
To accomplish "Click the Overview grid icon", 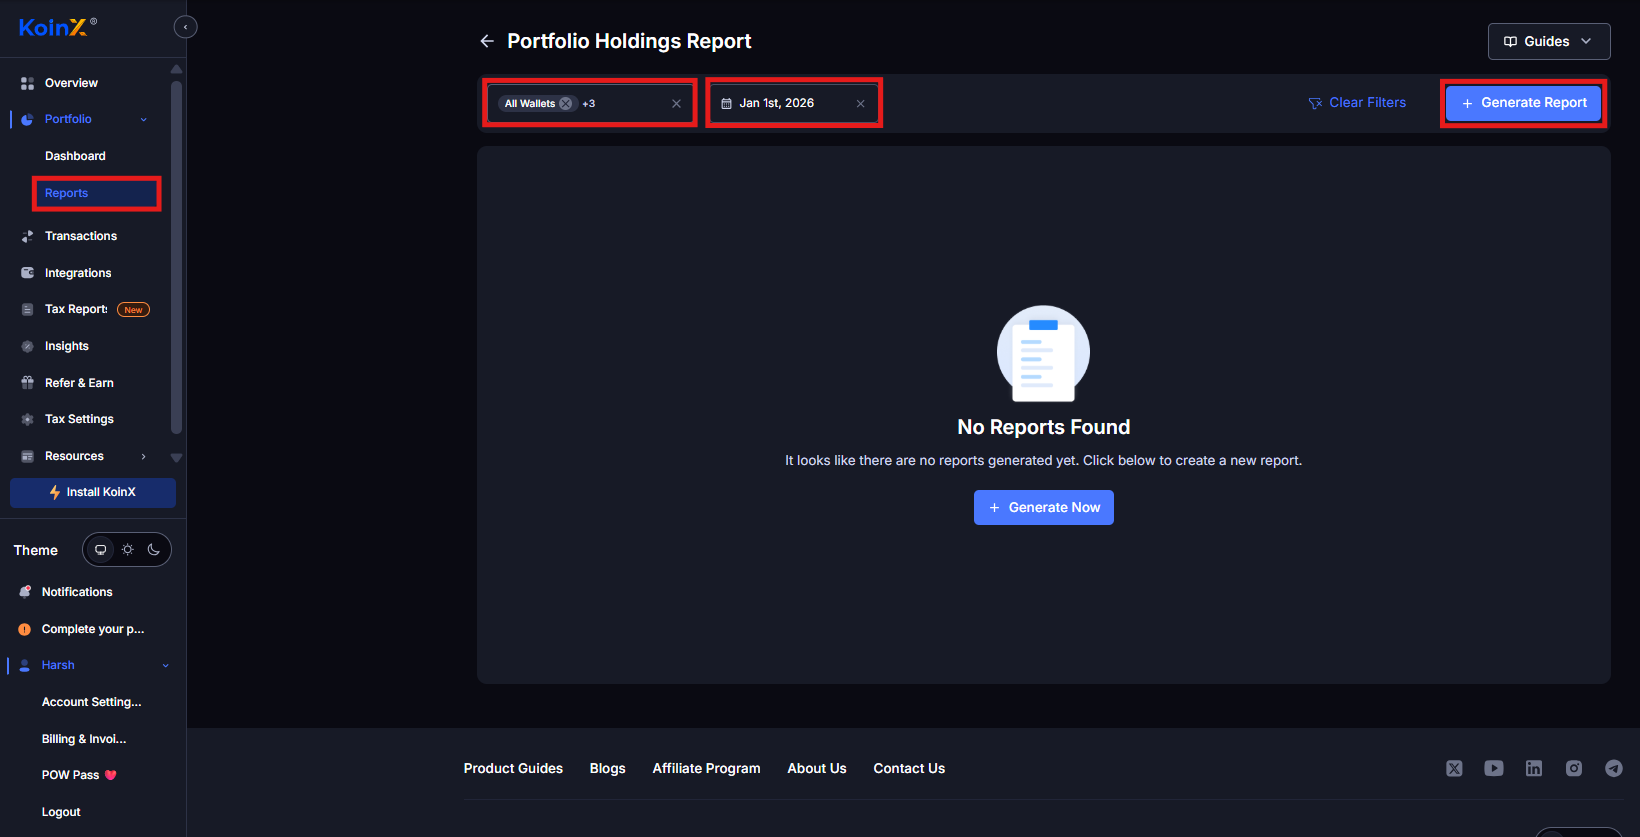I will pos(27,83).
